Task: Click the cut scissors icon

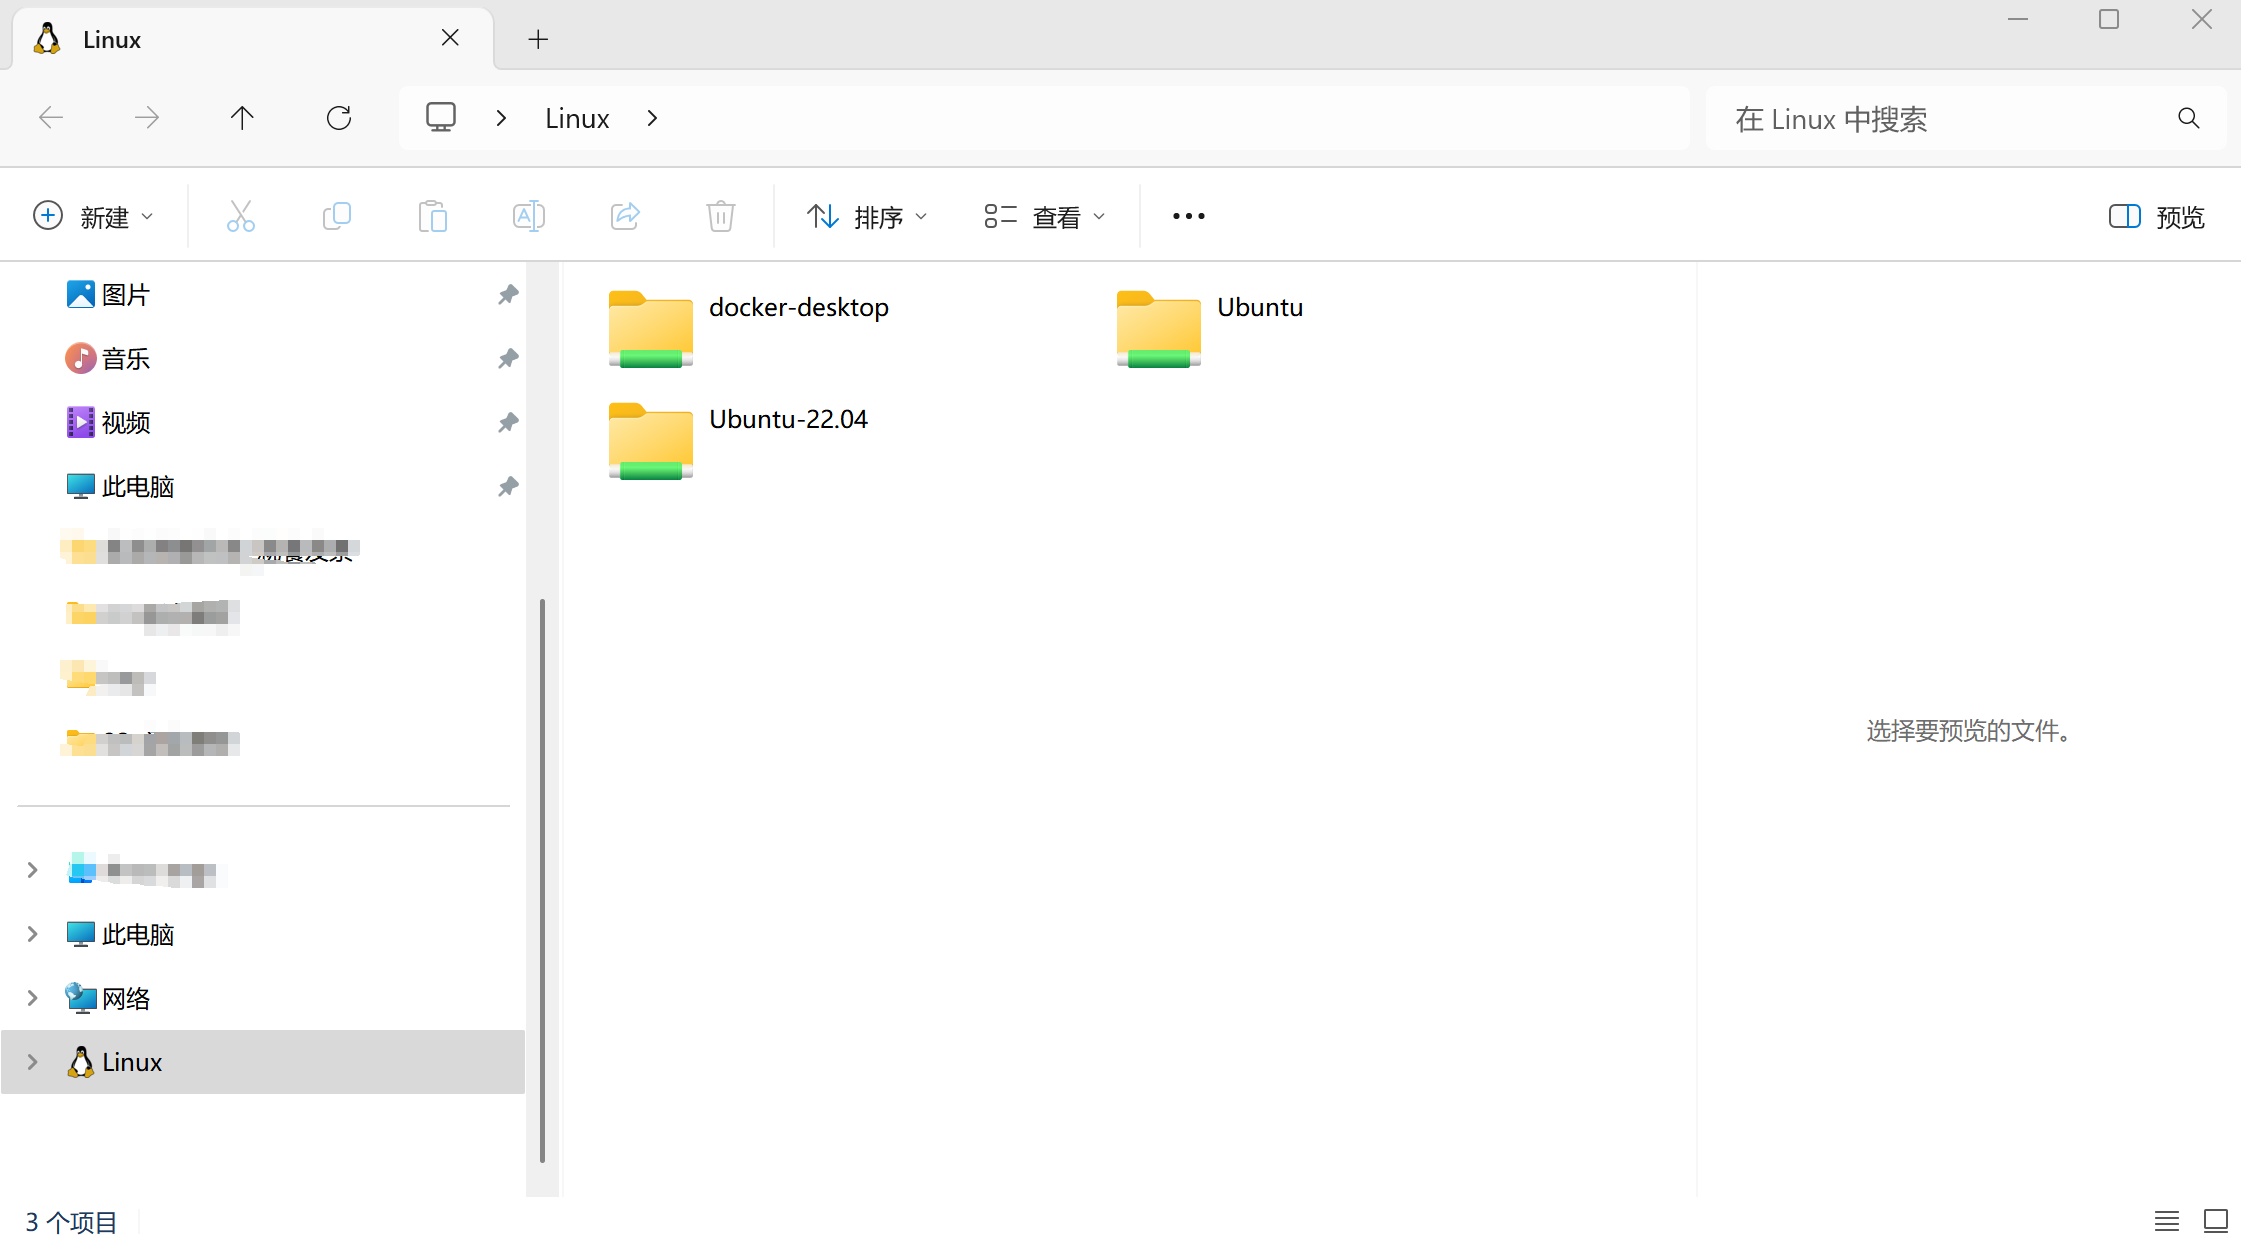Action: point(241,216)
